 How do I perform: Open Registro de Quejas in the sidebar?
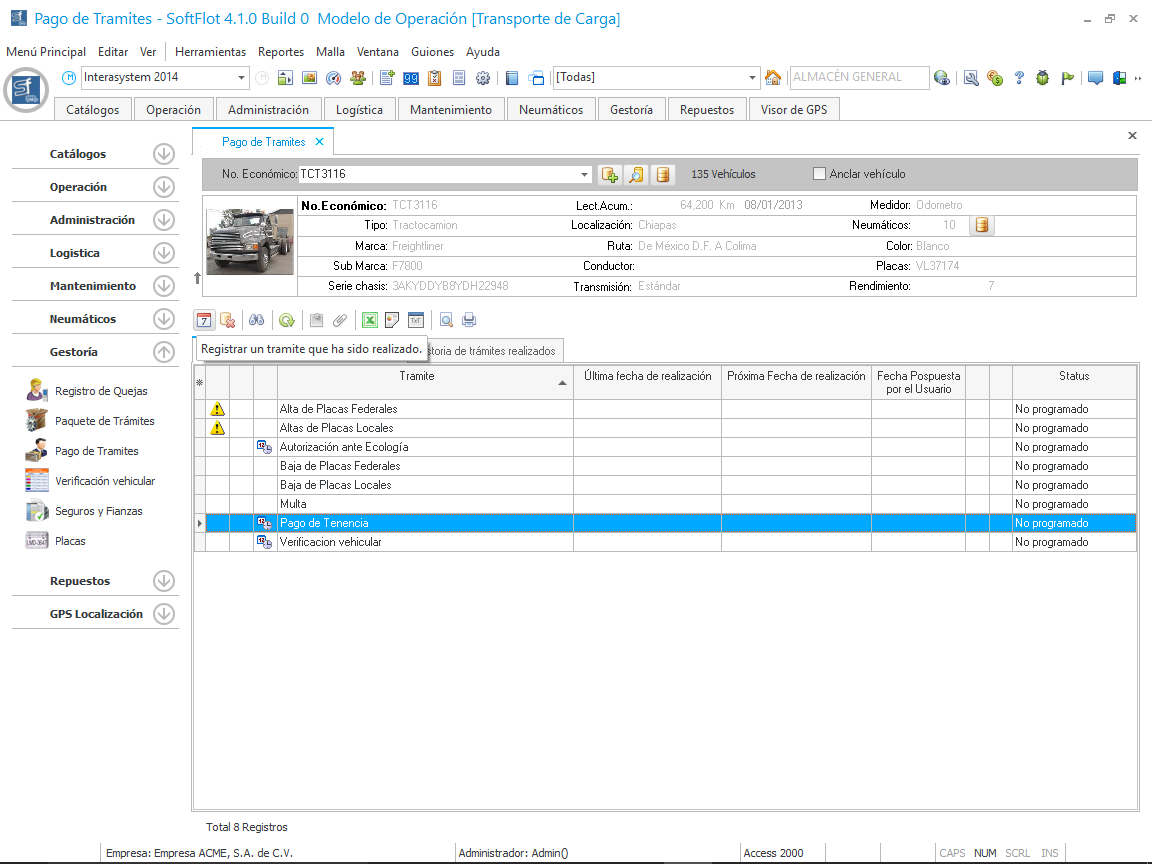(x=100, y=391)
